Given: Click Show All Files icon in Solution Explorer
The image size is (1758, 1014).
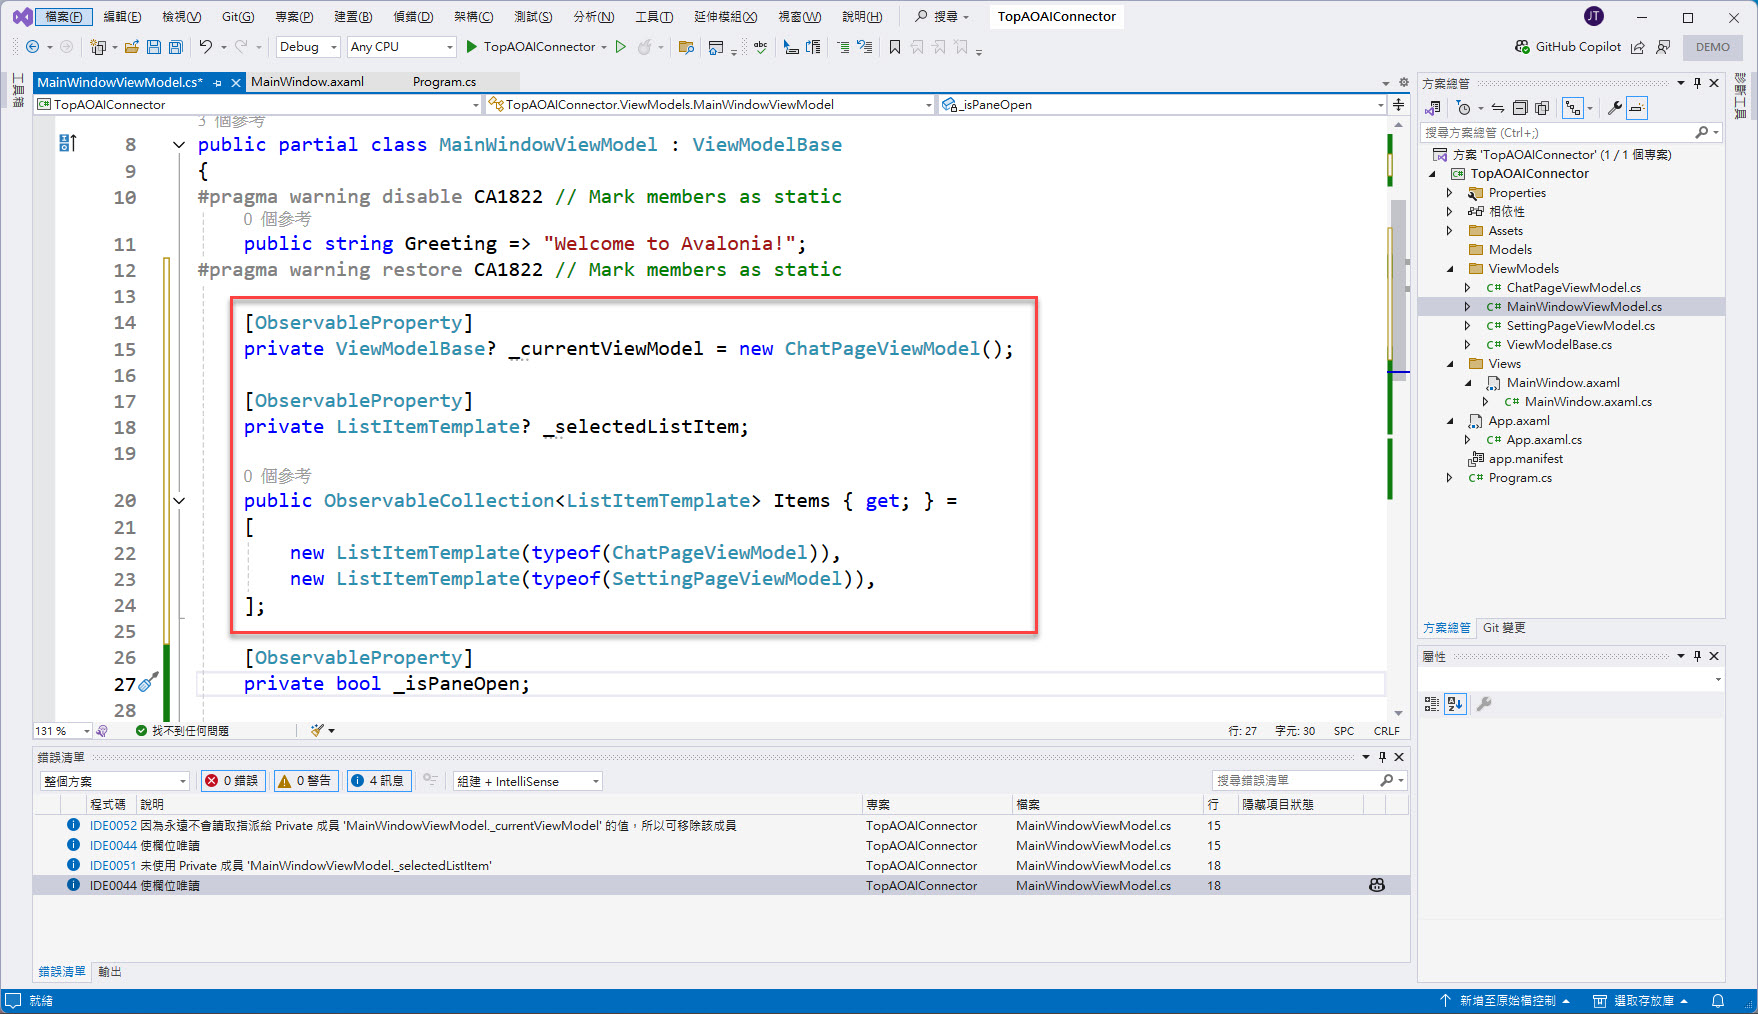Looking at the screenshot, I should tap(1542, 108).
